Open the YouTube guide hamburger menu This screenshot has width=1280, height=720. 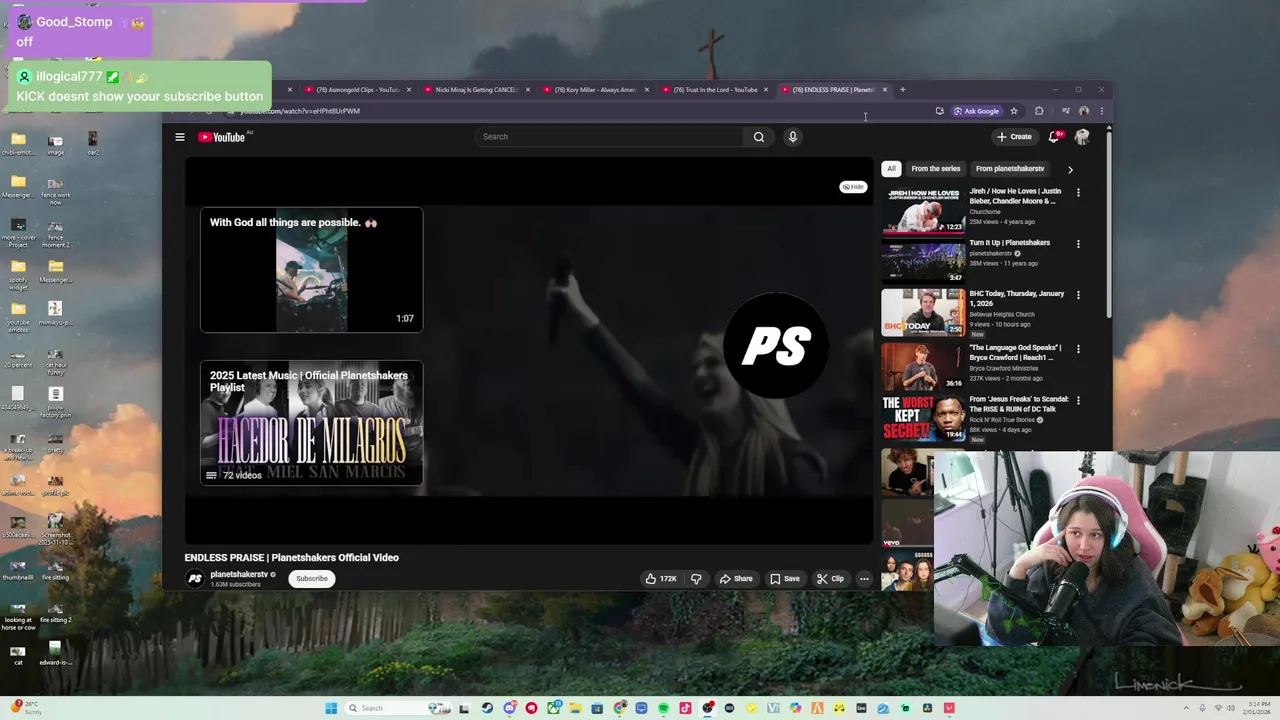180,137
